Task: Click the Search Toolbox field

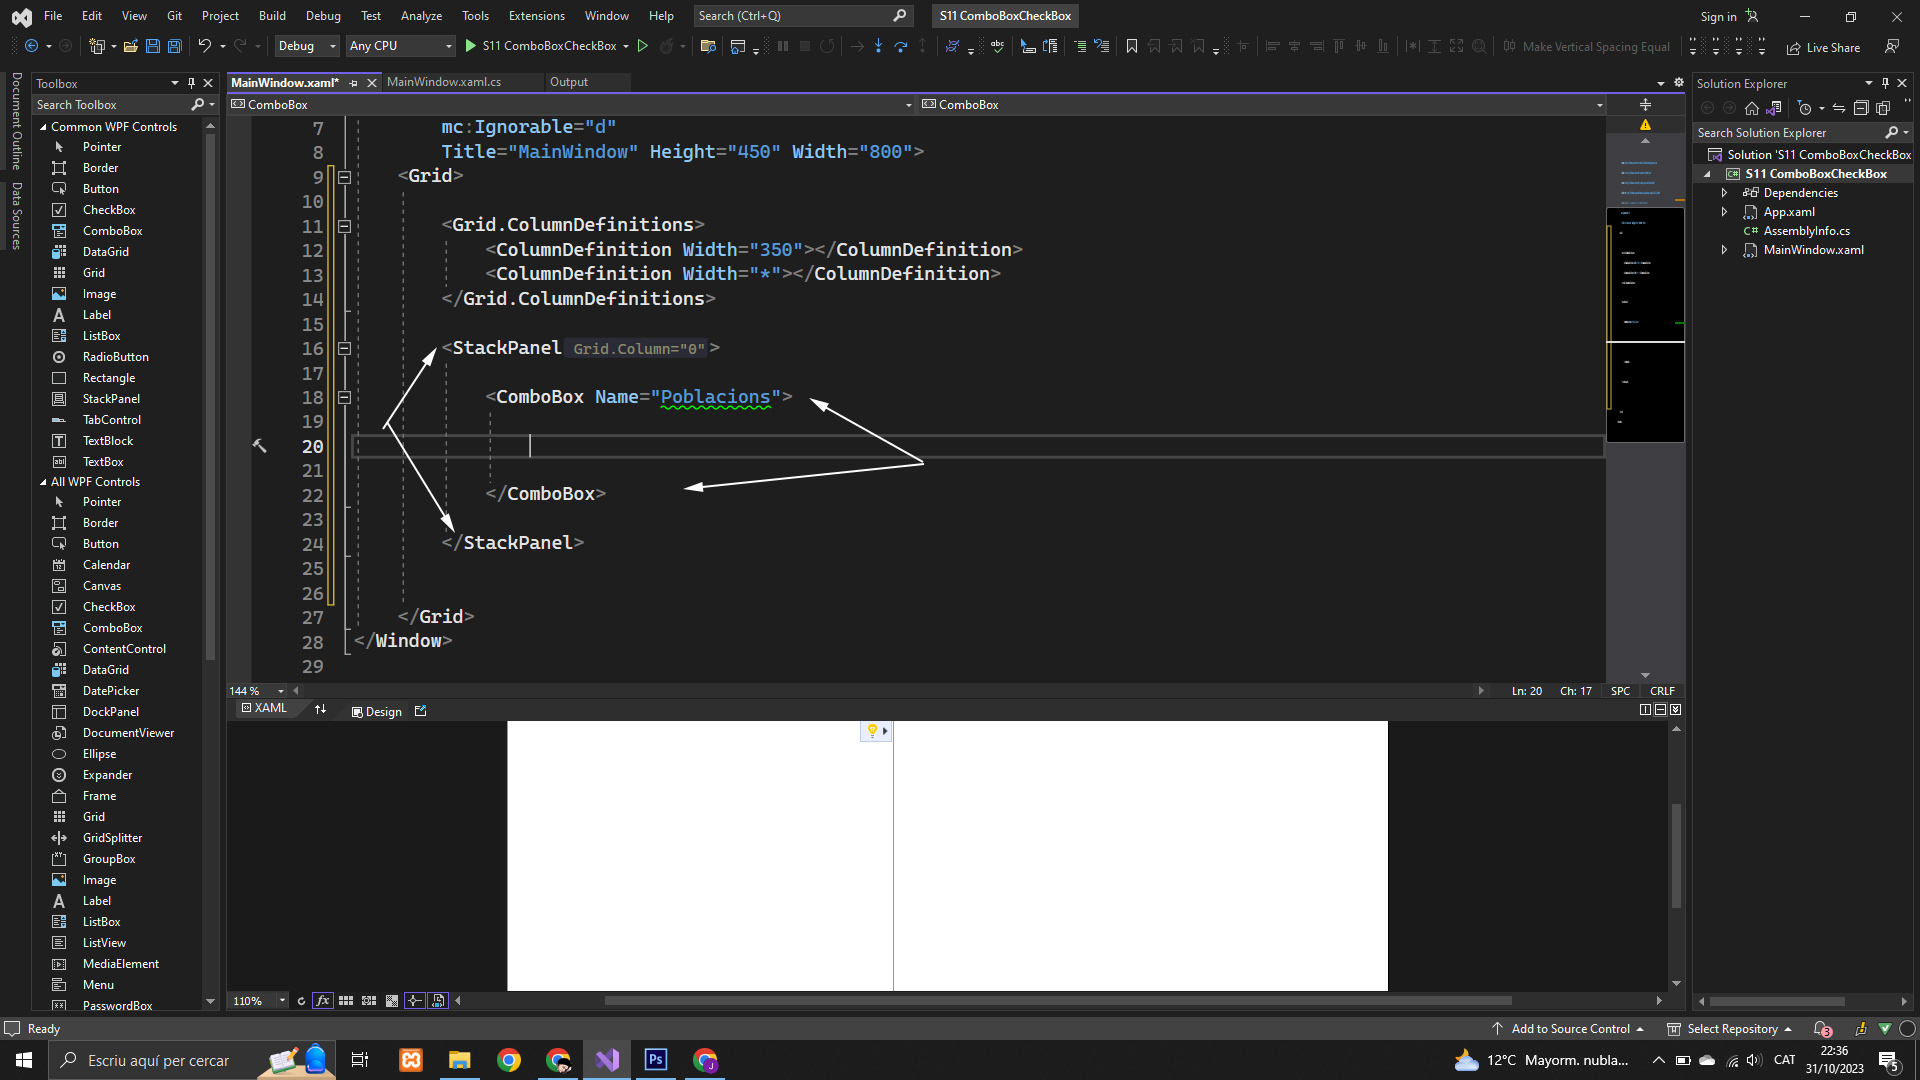Action: [x=110, y=105]
